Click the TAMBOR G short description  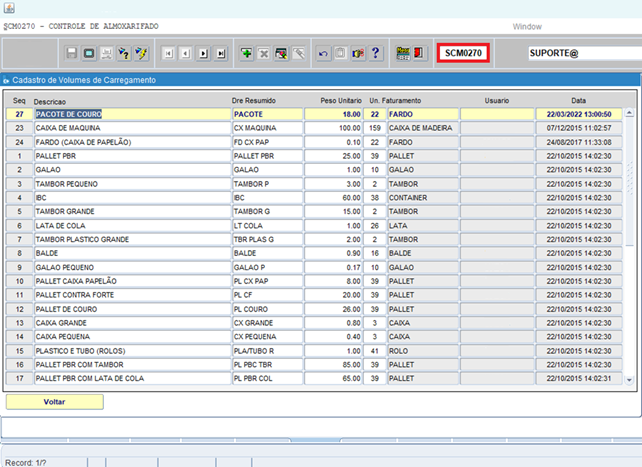pos(267,212)
